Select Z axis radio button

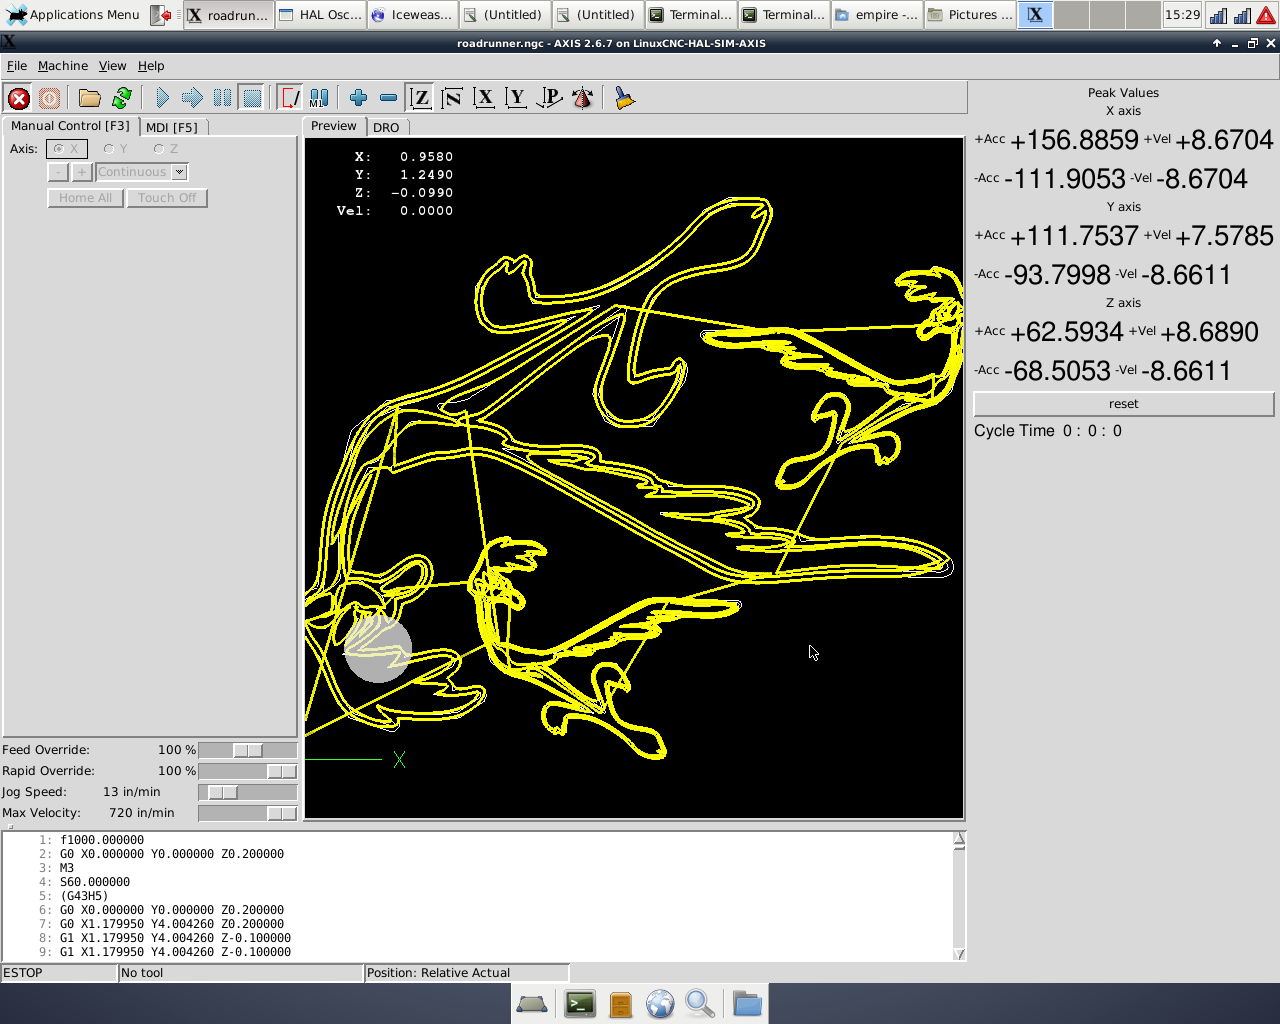166,149
